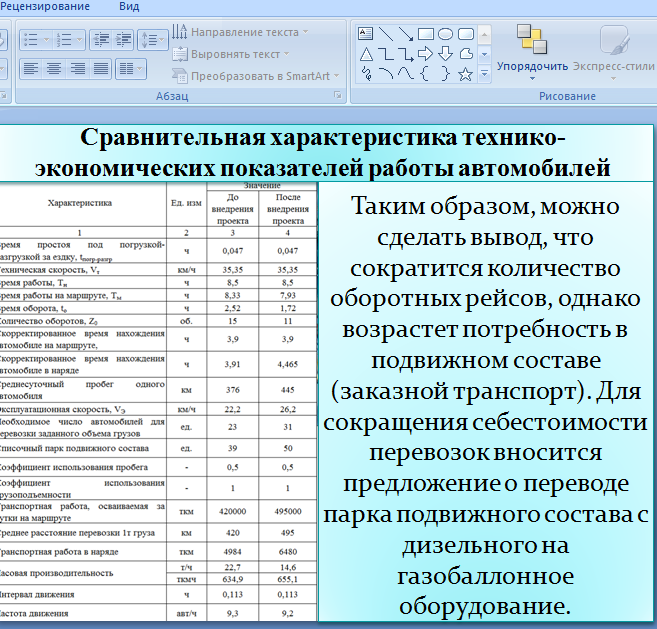
Task: Open the columns dropdown
Action: click(131, 68)
